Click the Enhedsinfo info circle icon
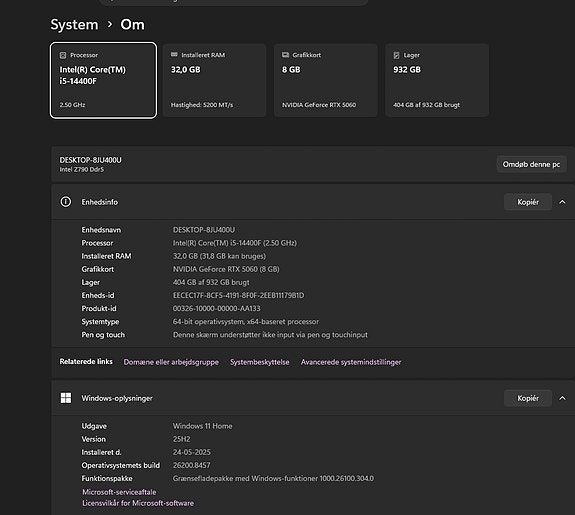The height and width of the screenshot is (515, 575). click(66, 202)
